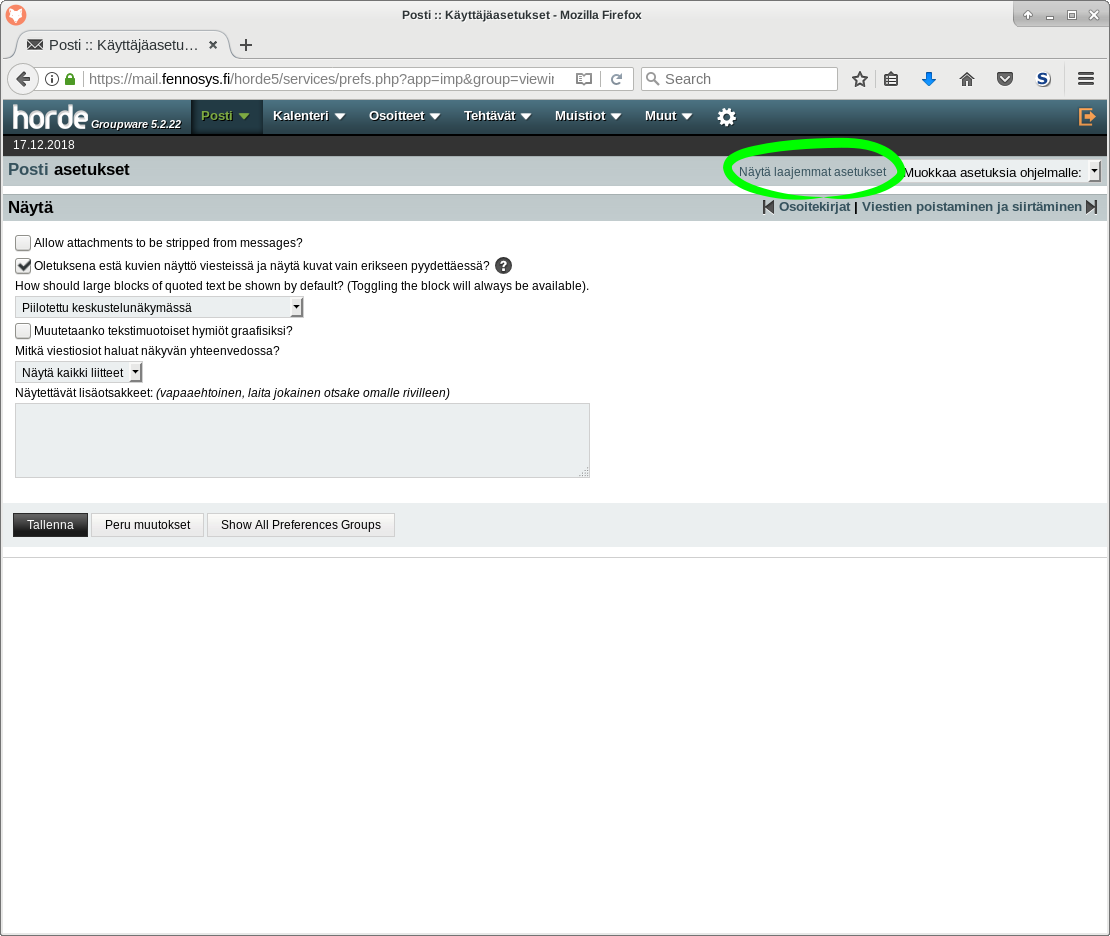Open the Kalenteri menu
The width and height of the screenshot is (1110, 936).
tap(308, 116)
